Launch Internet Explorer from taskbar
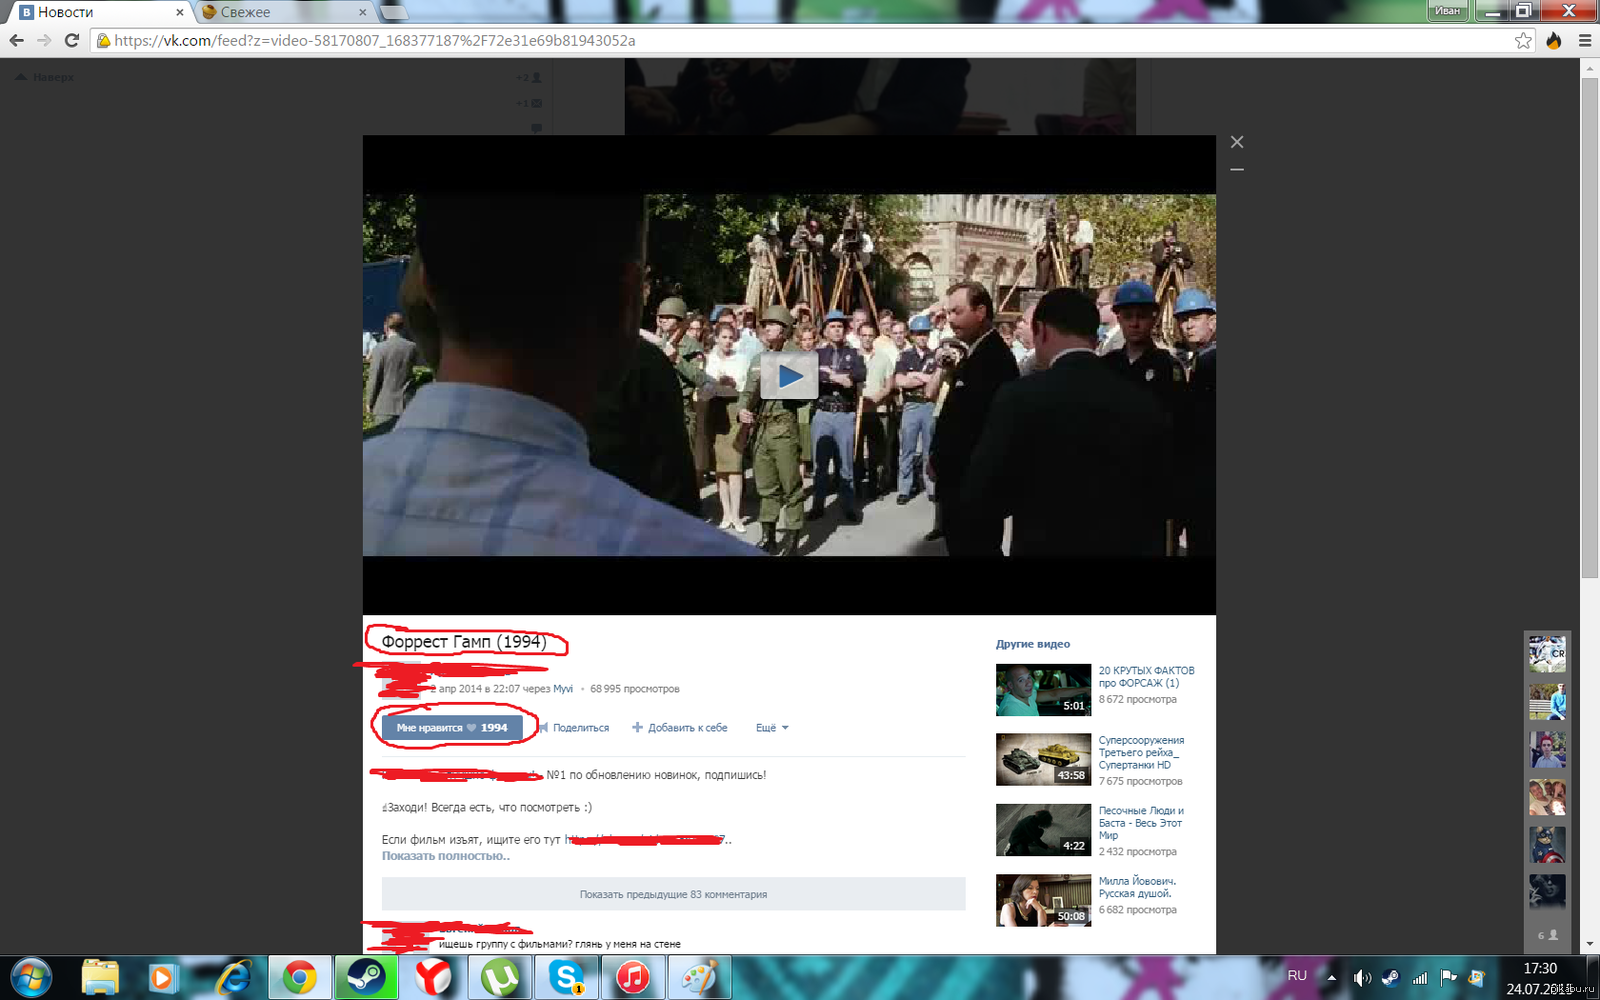Screen dimensions: 1600x1000 tap(234, 977)
